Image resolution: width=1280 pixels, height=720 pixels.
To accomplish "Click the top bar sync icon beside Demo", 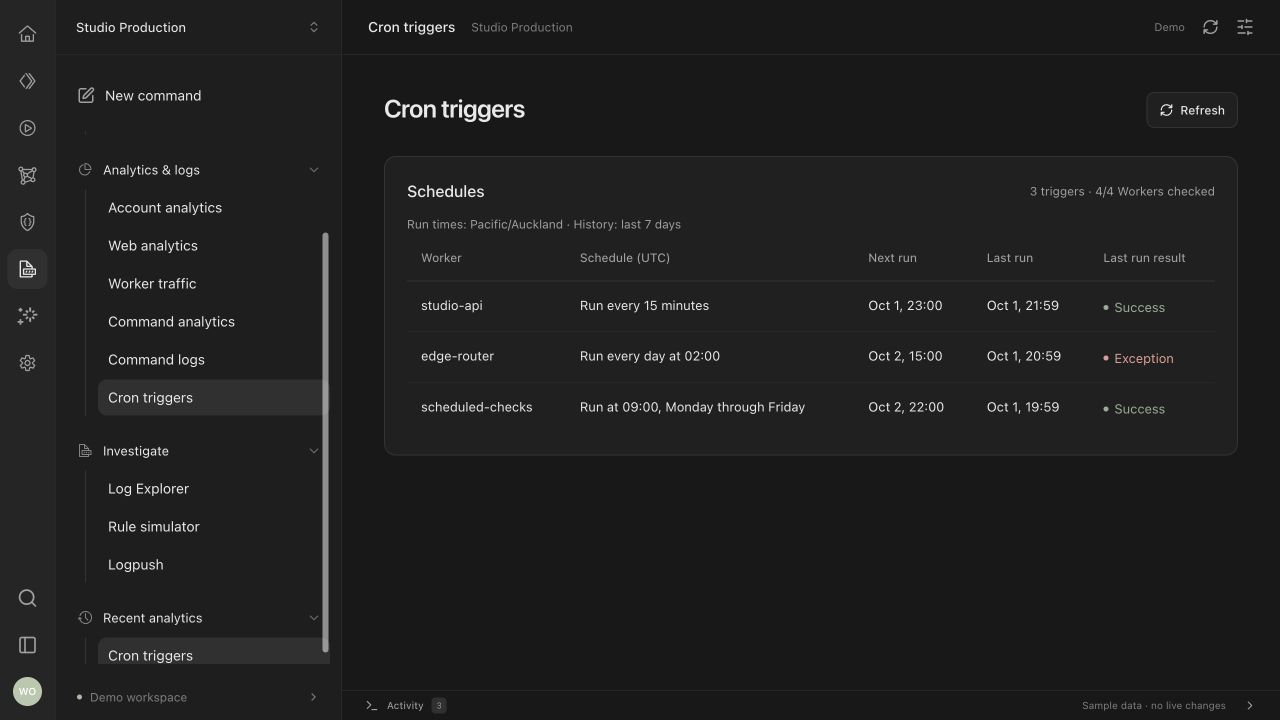I will point(1210,27).
